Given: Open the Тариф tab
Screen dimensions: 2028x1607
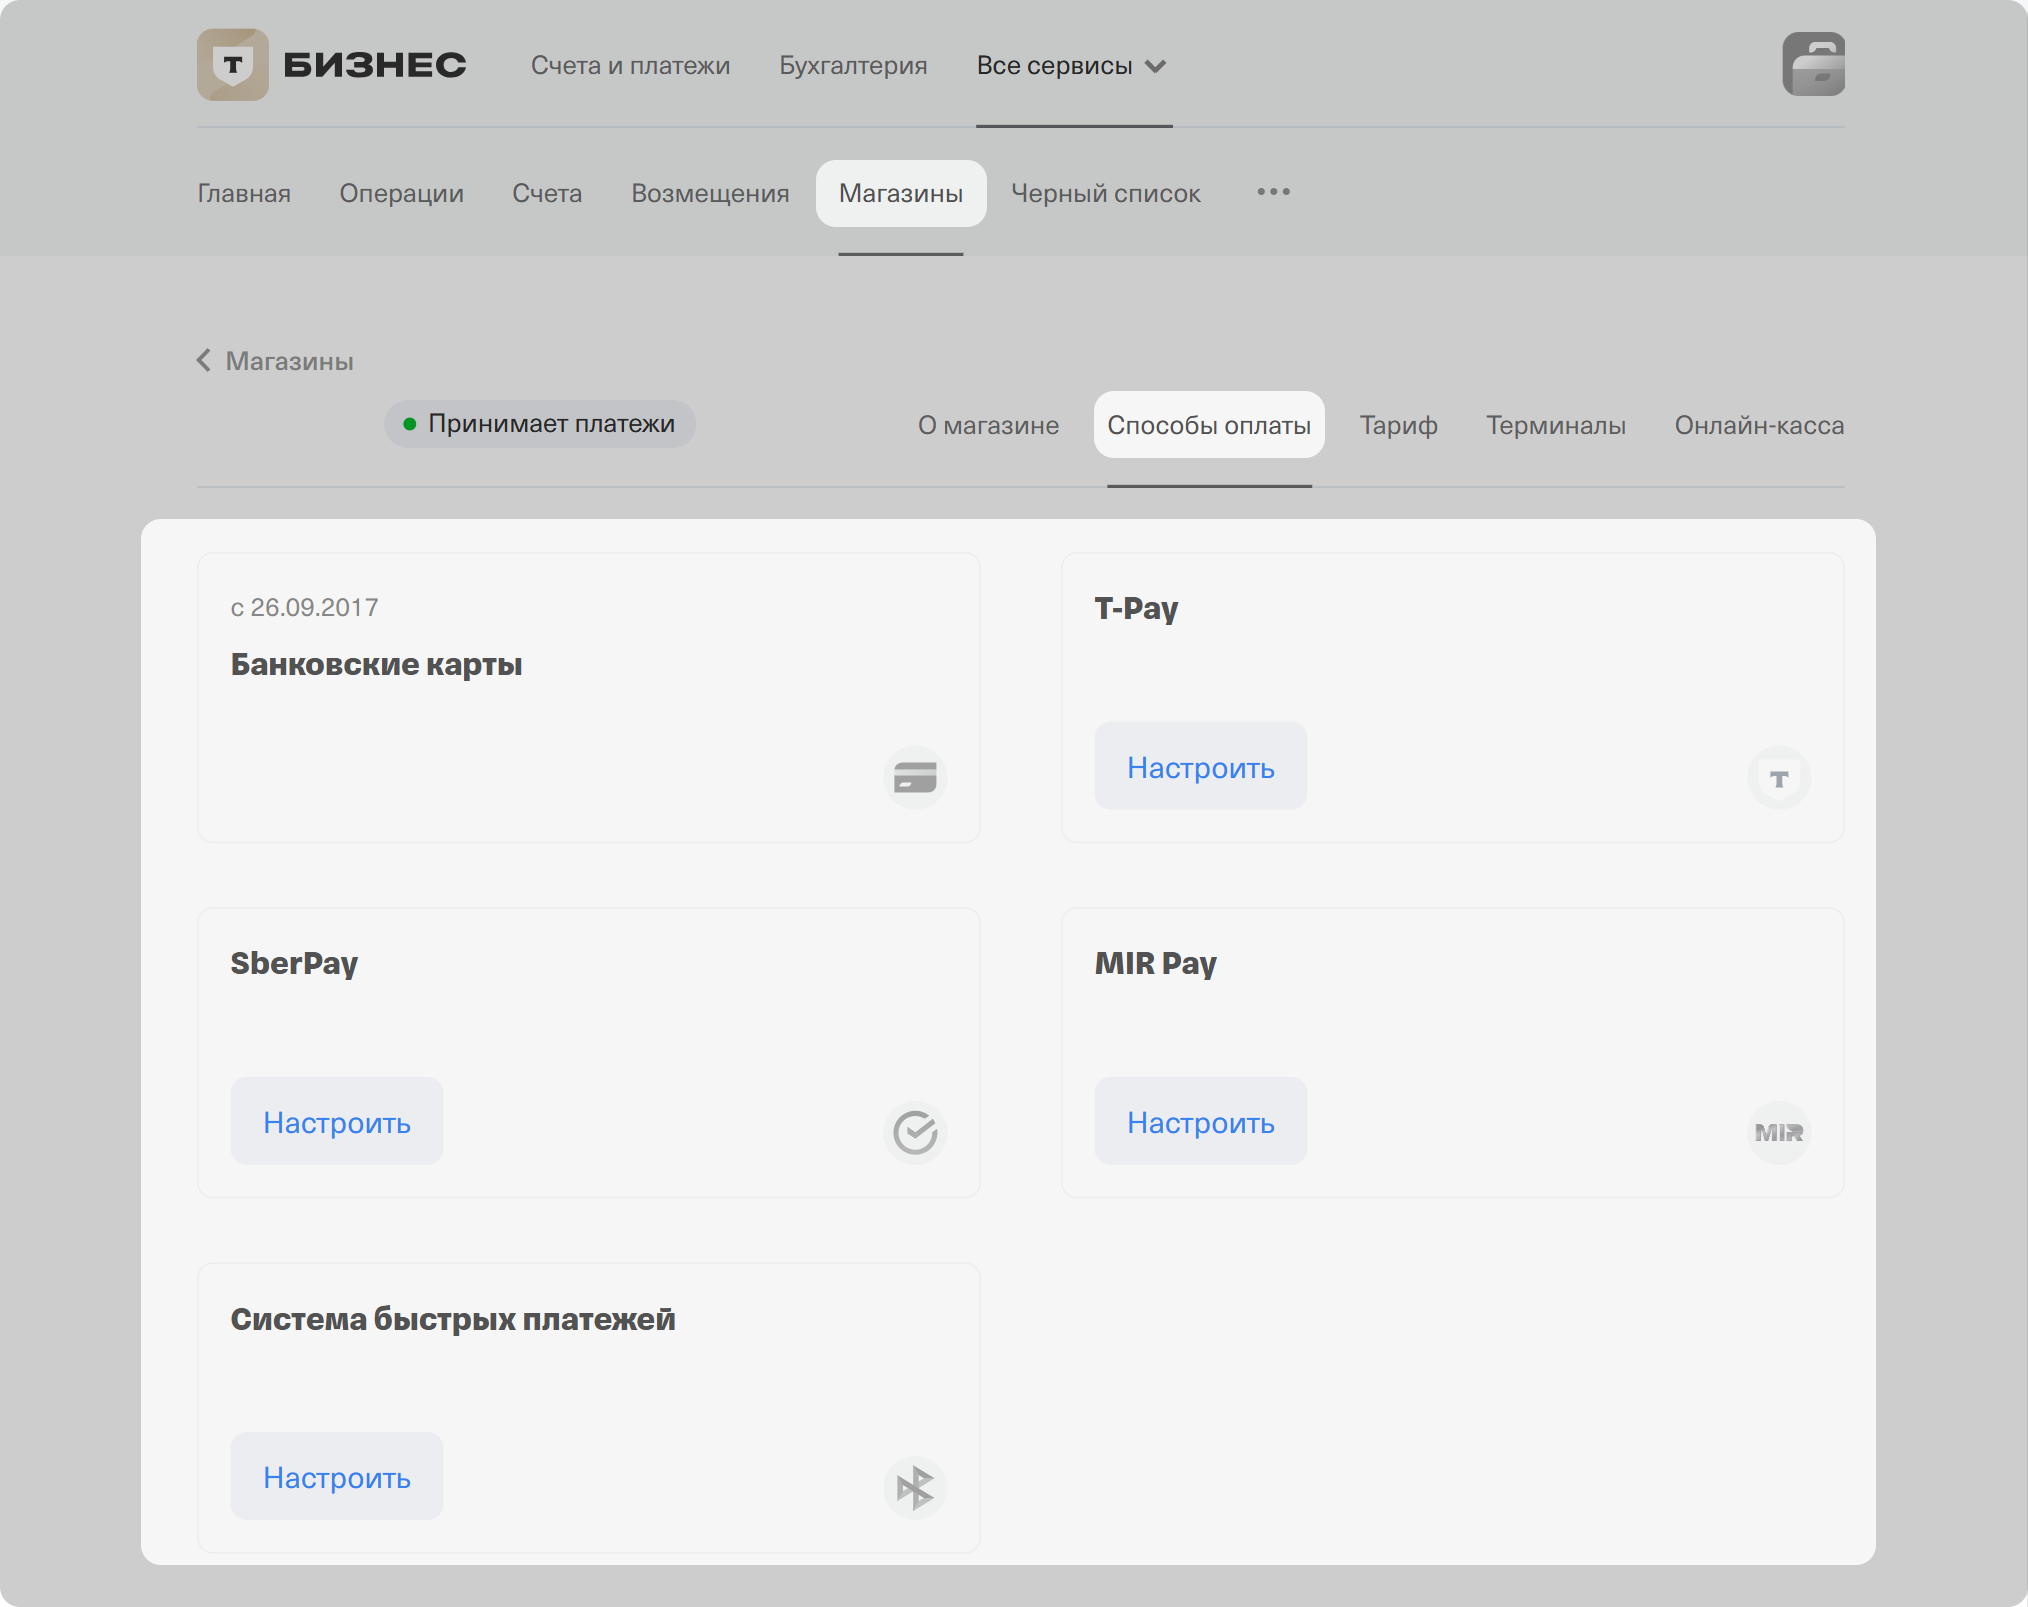Looking at the screenshot, I should pos(1398,425).
